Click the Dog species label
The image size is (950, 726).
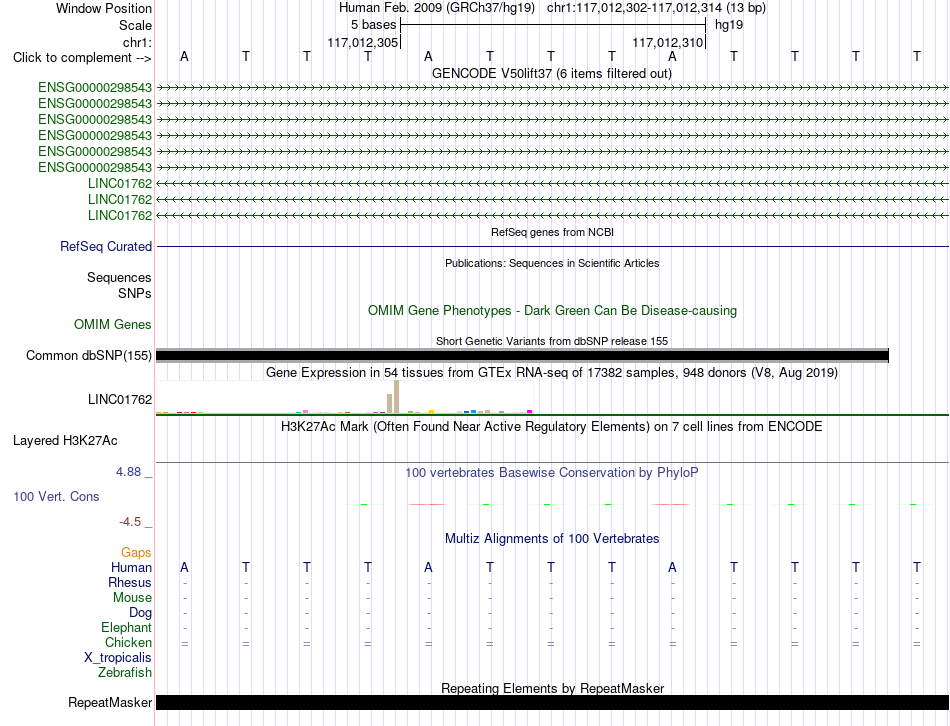click(140, 613)
